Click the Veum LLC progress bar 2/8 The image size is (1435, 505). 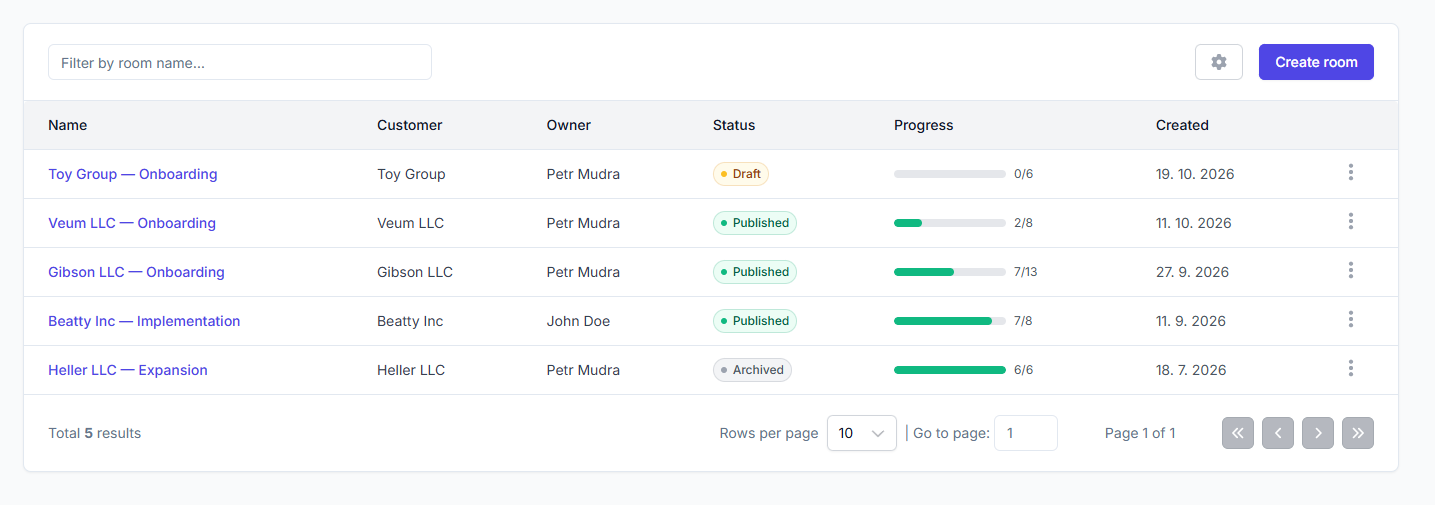(950, 223)
